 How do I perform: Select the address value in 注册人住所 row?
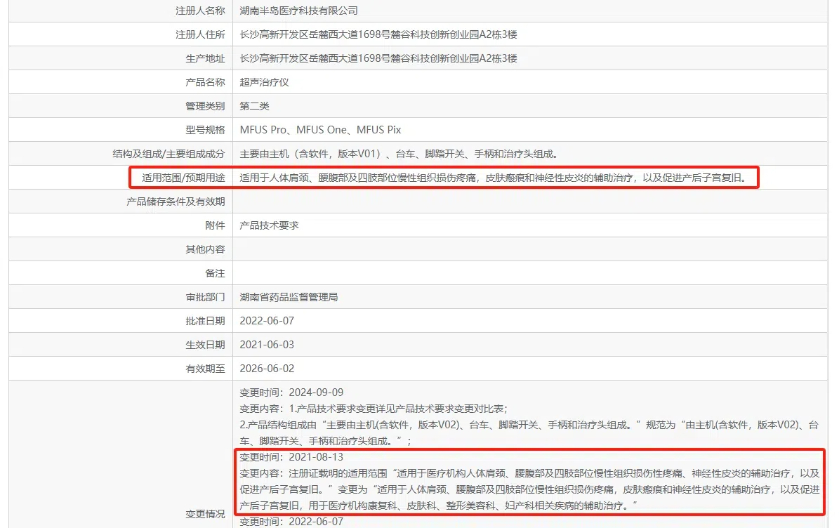click(x=378, y=35)
